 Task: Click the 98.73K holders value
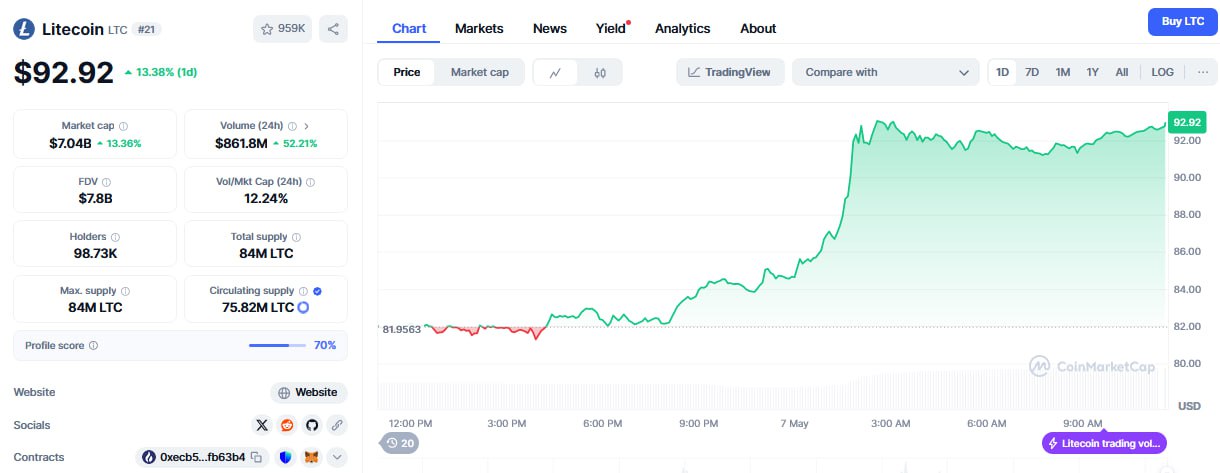point(95,253)
